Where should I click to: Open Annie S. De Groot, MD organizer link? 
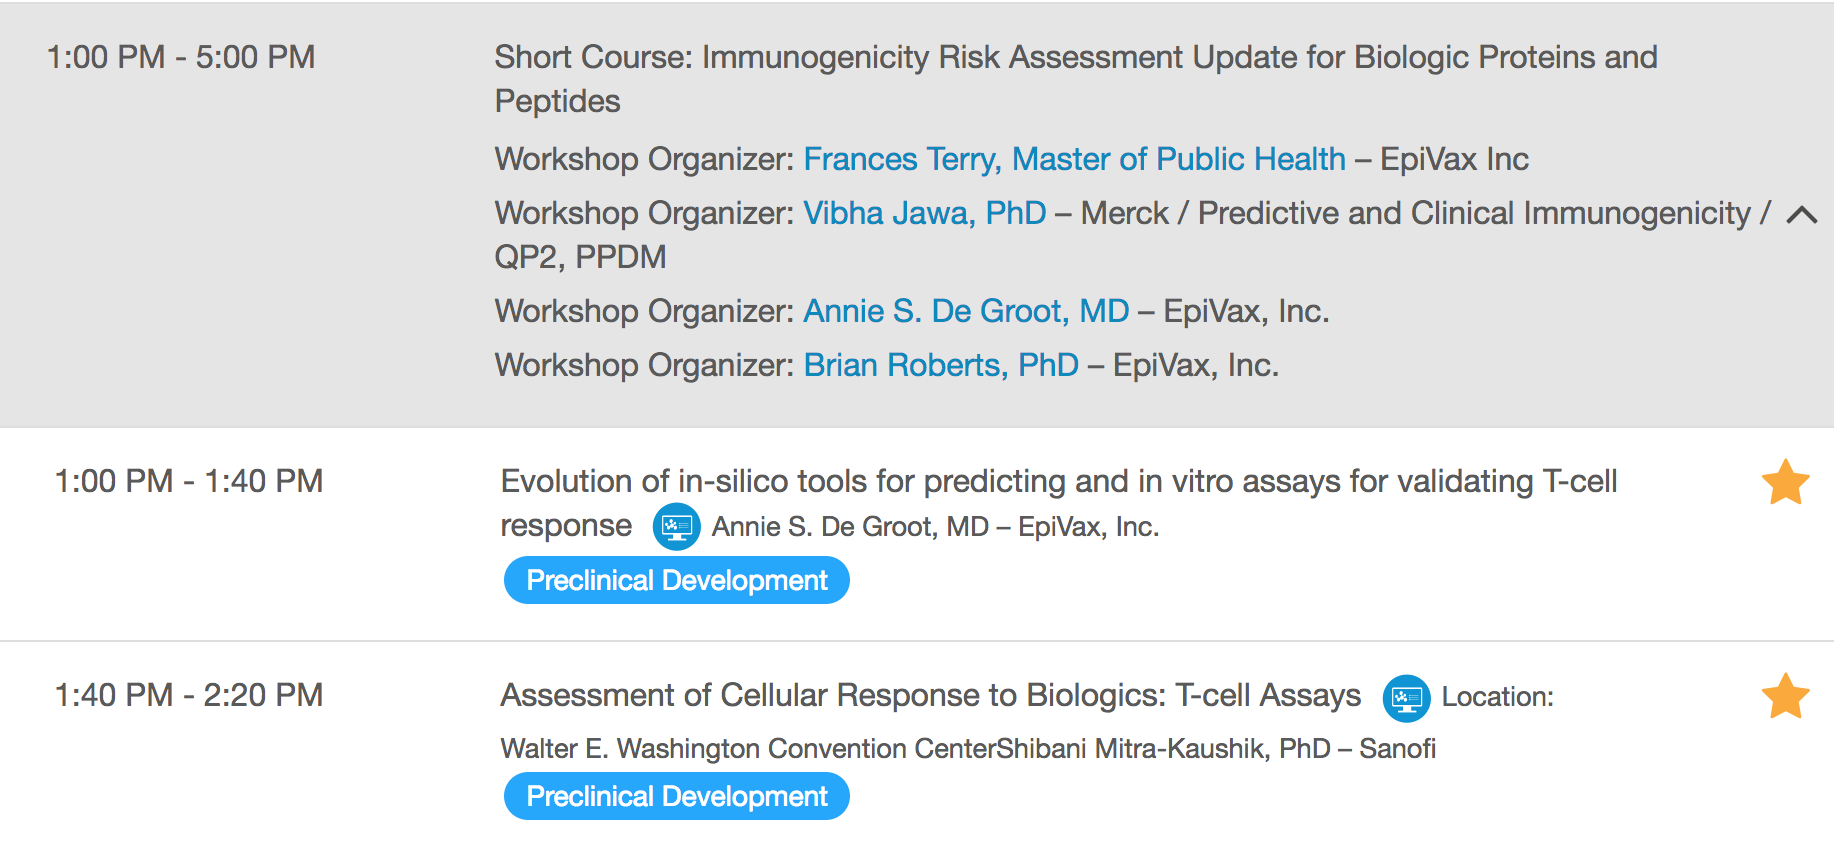tap(966, 311)
